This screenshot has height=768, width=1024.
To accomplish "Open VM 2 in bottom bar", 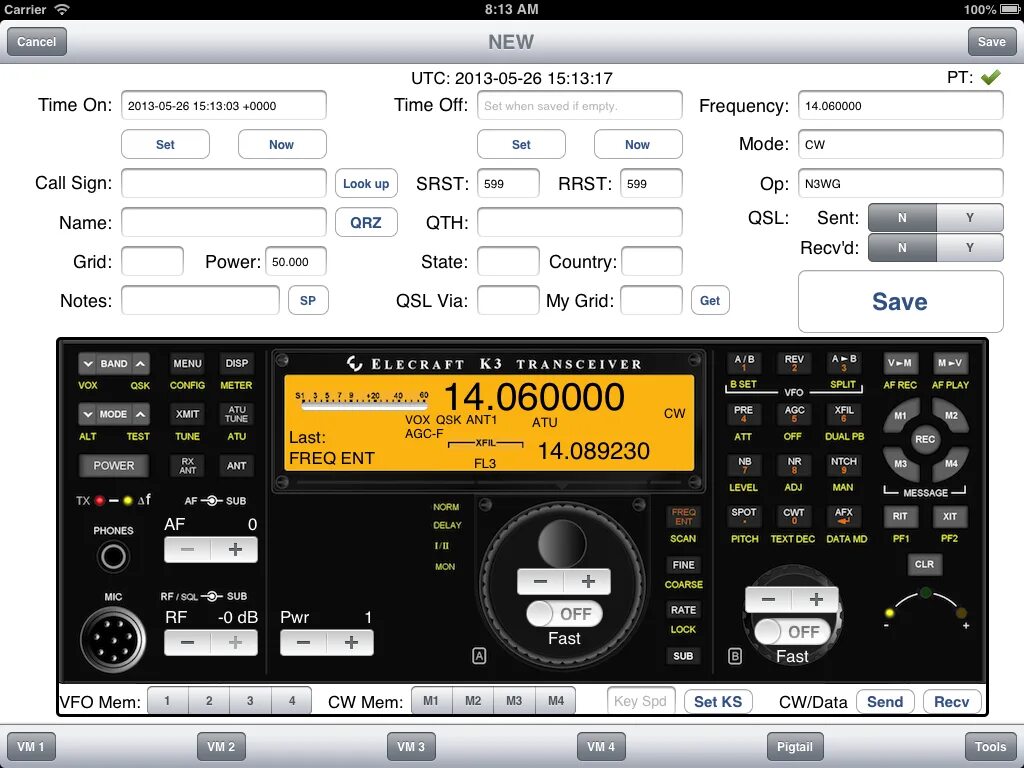I will pos(221,746).
